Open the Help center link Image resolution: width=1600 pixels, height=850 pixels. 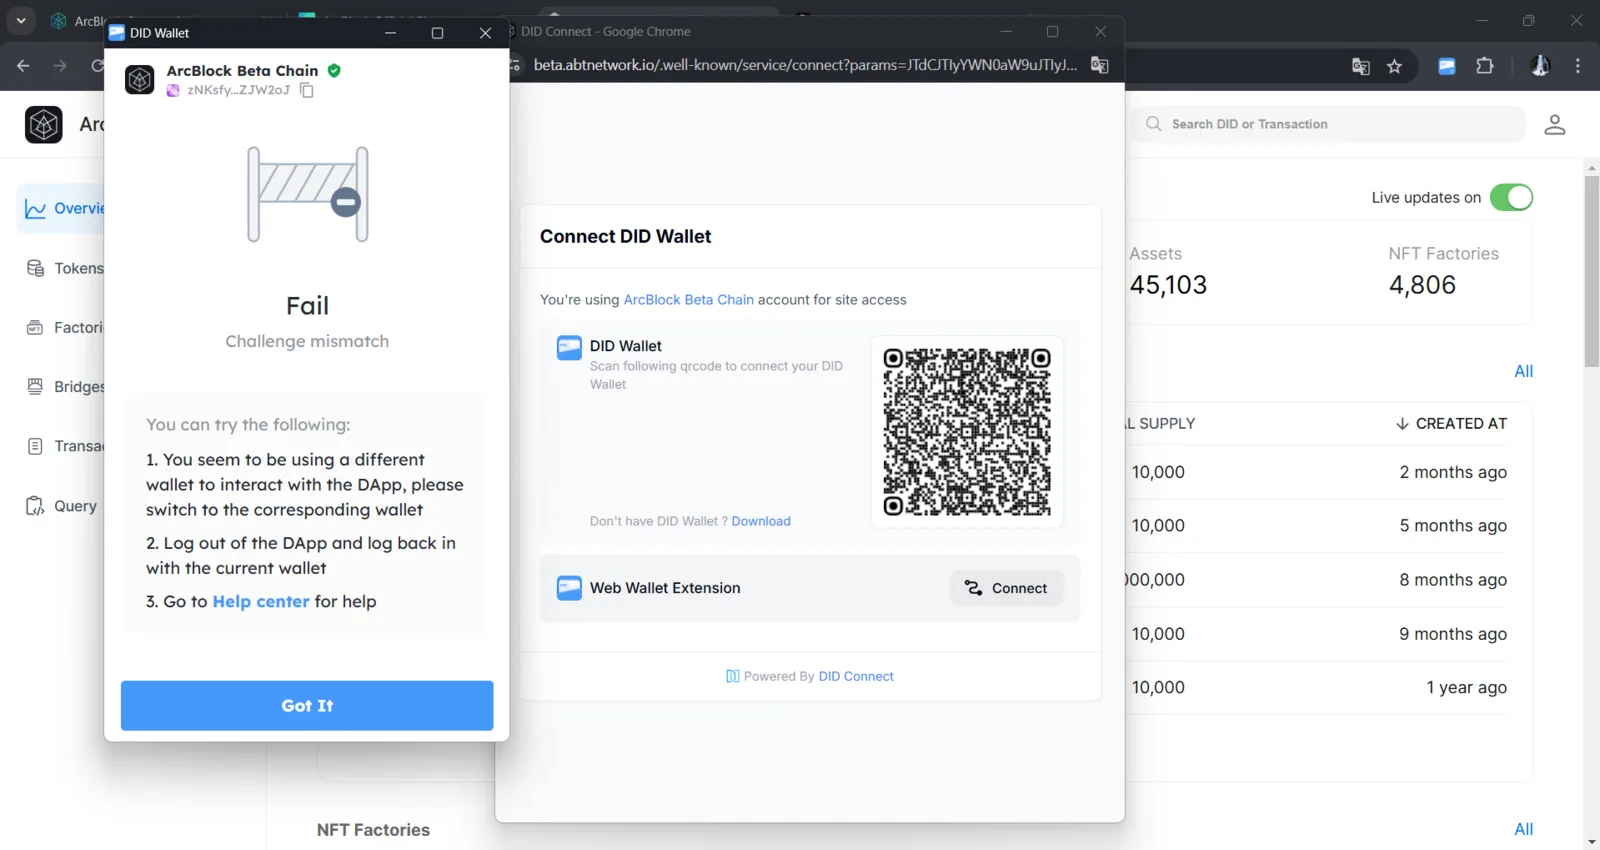(x=261, y=602)
